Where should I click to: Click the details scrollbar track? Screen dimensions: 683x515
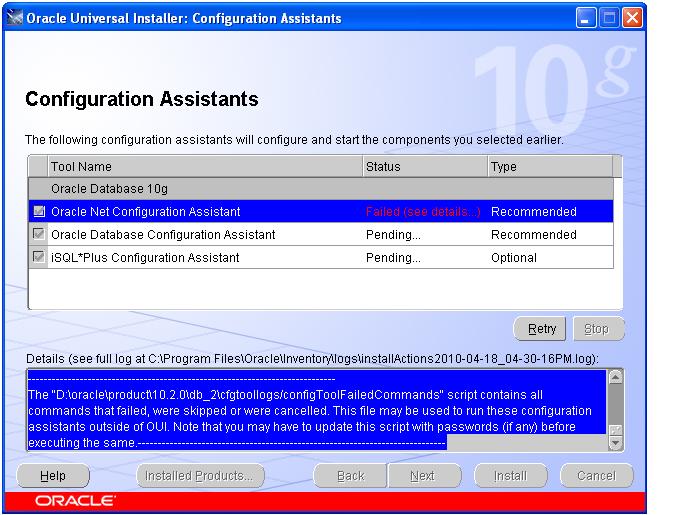coord(615,404)
